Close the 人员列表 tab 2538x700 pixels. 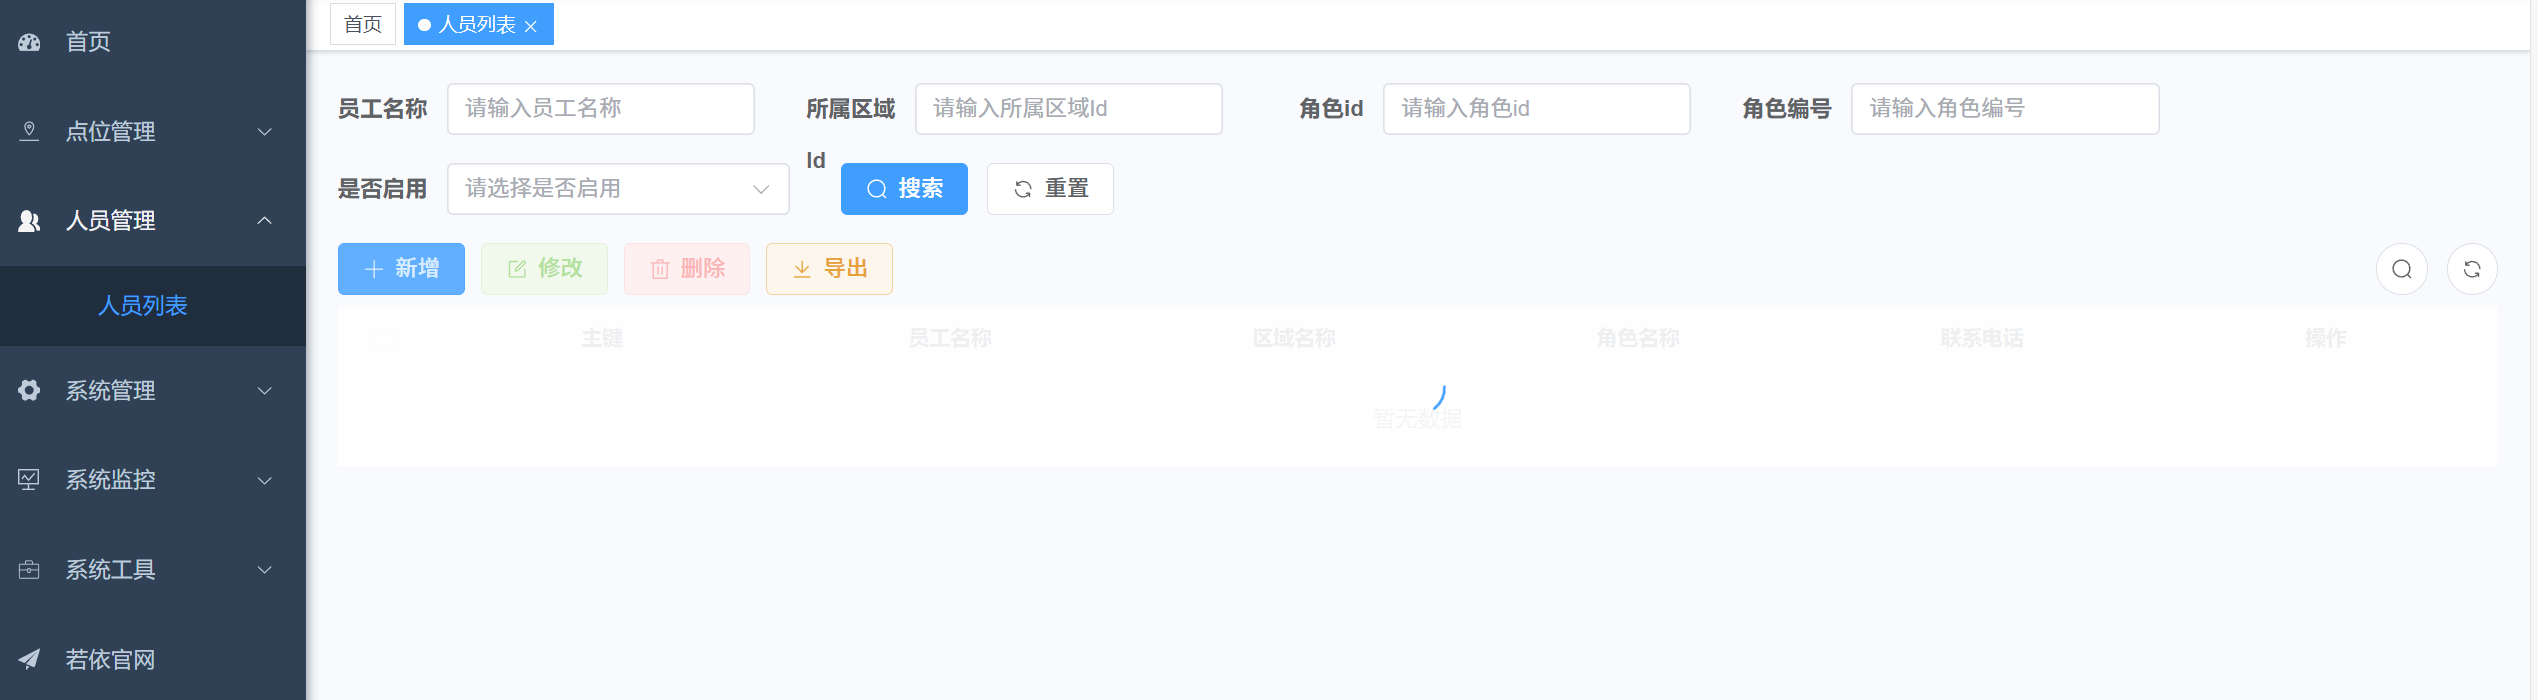(531, 26)
